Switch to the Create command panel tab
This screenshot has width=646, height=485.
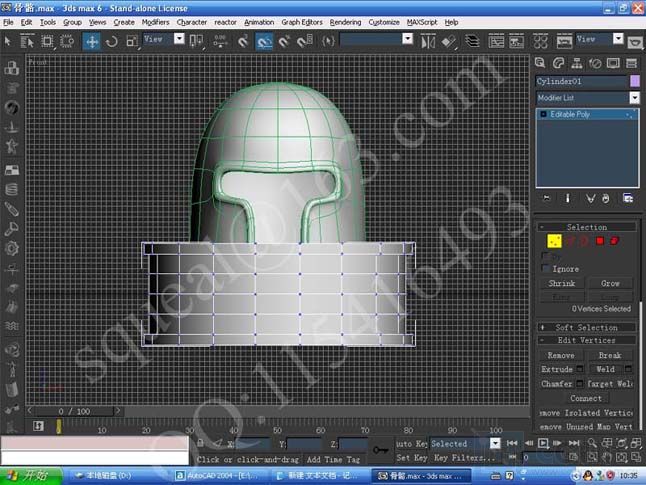click(540, 63)
